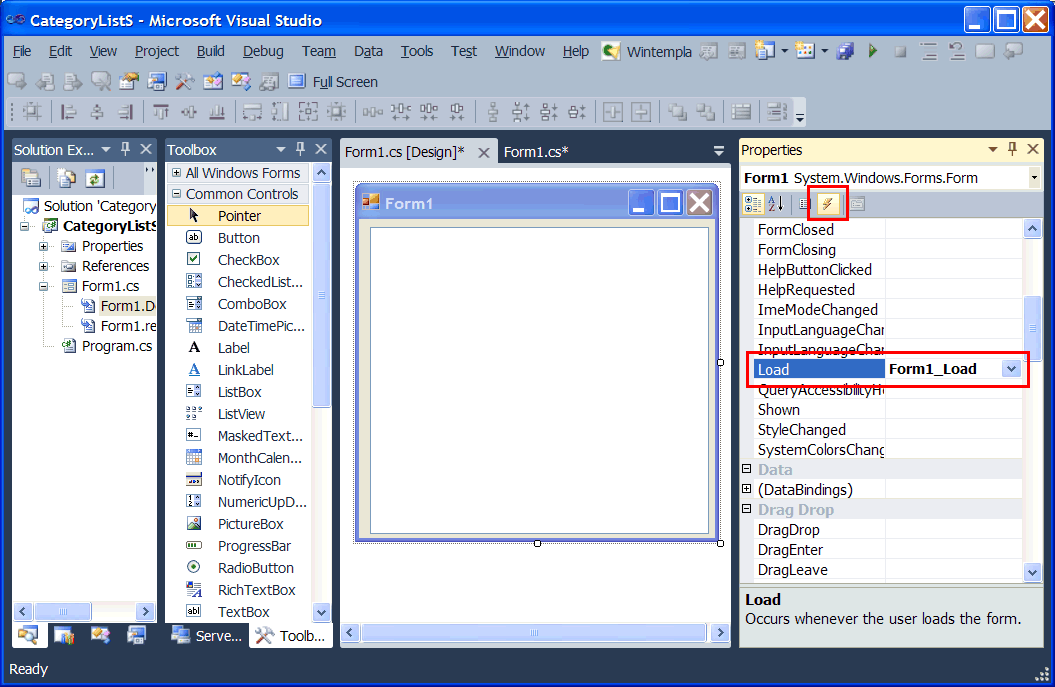Screen dimensions: 1055x687
Task: Collapse the Drag Drop category
Action: (747, 509)
